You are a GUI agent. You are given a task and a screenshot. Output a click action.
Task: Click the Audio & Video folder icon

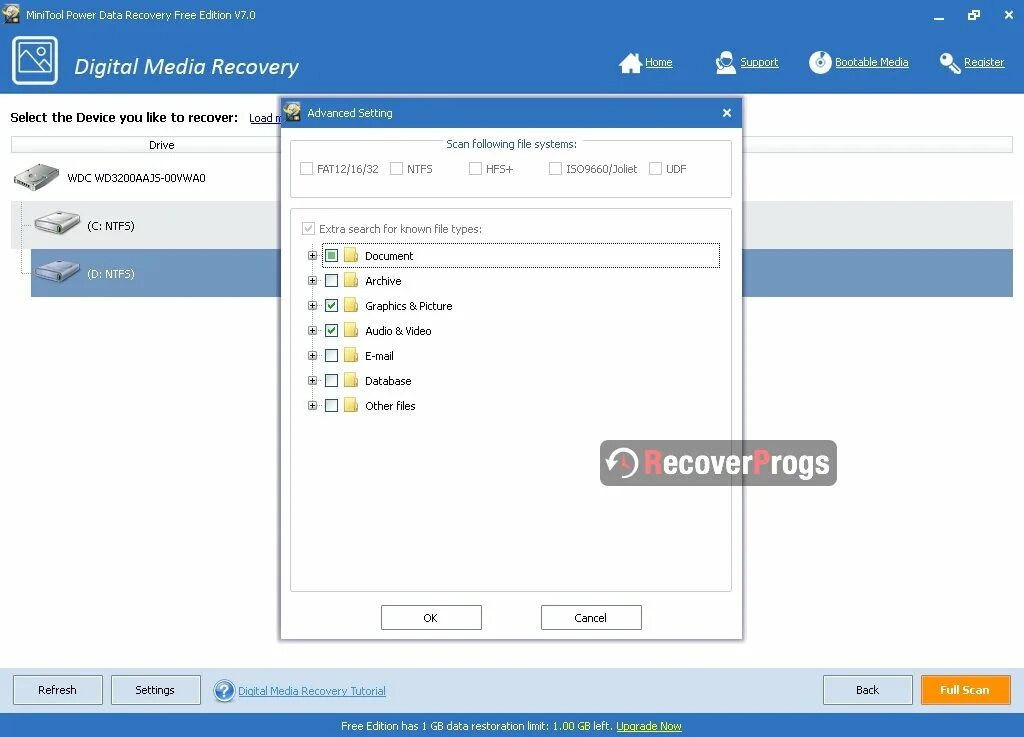coord(351,330)
